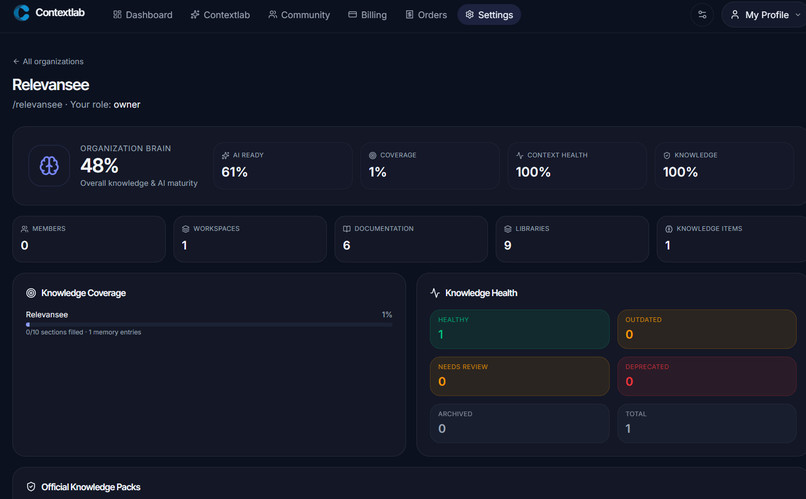The height and width of the screenshot is (499, 806).
Task: Click the Dashboard grid icon
Action: [117, 14]
